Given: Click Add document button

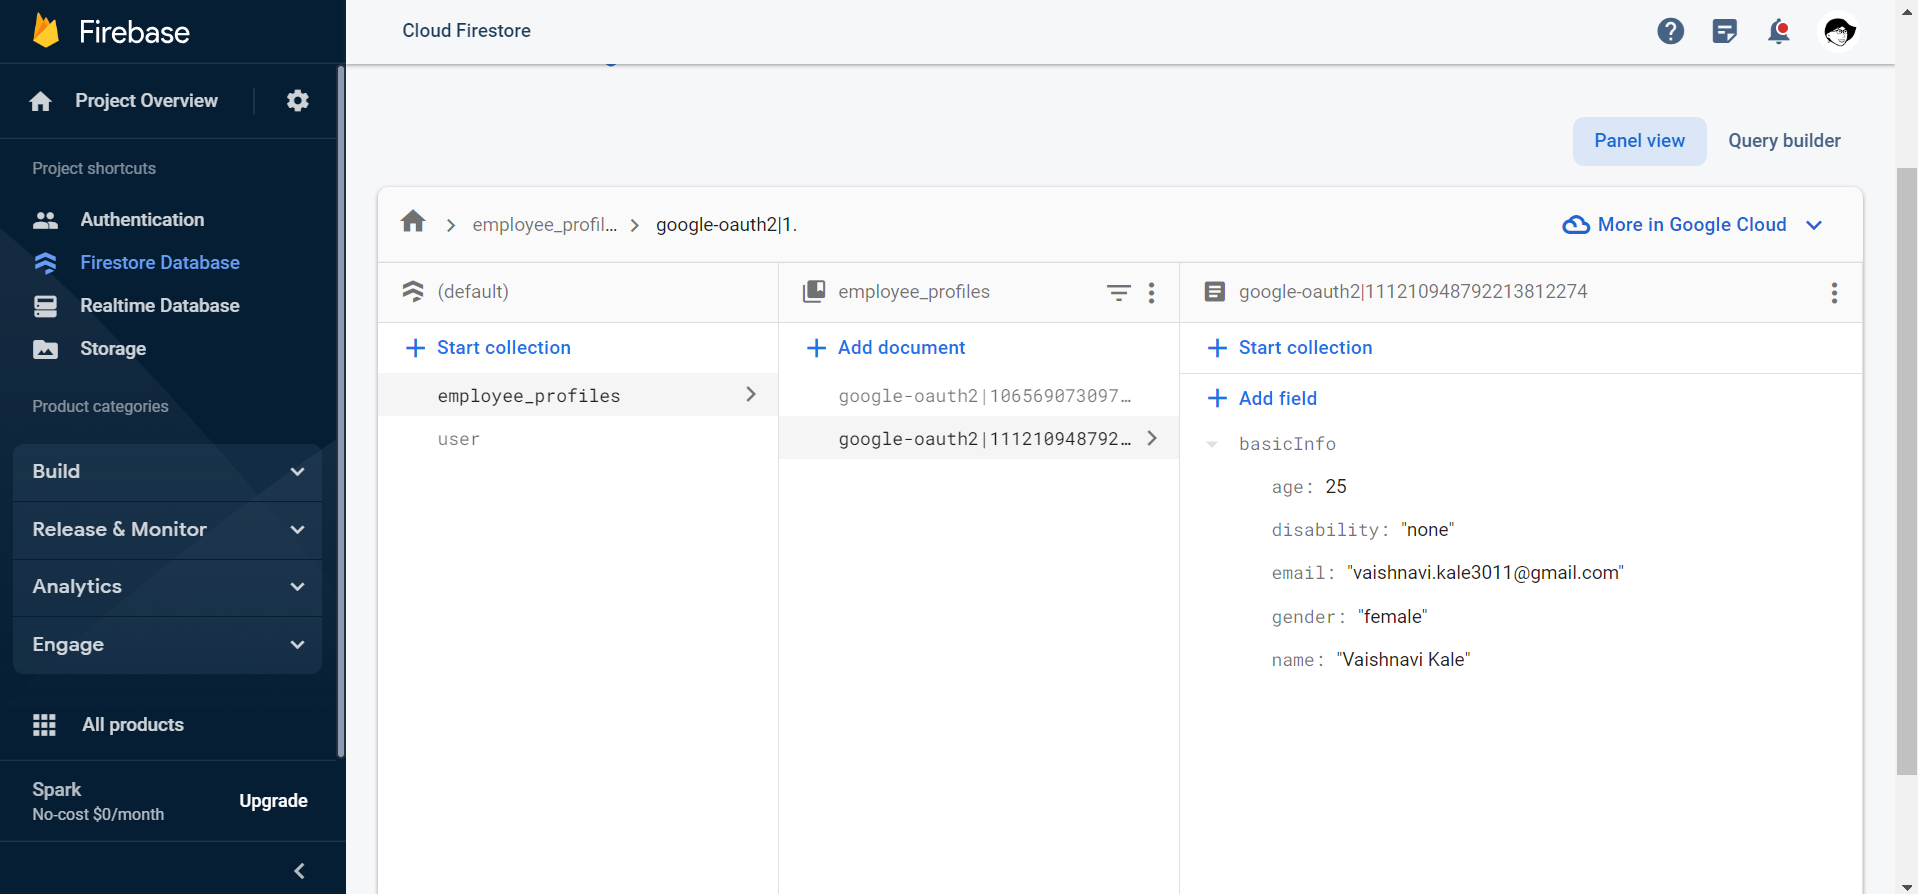Looking at the screenshot, I should pos(885,348).
